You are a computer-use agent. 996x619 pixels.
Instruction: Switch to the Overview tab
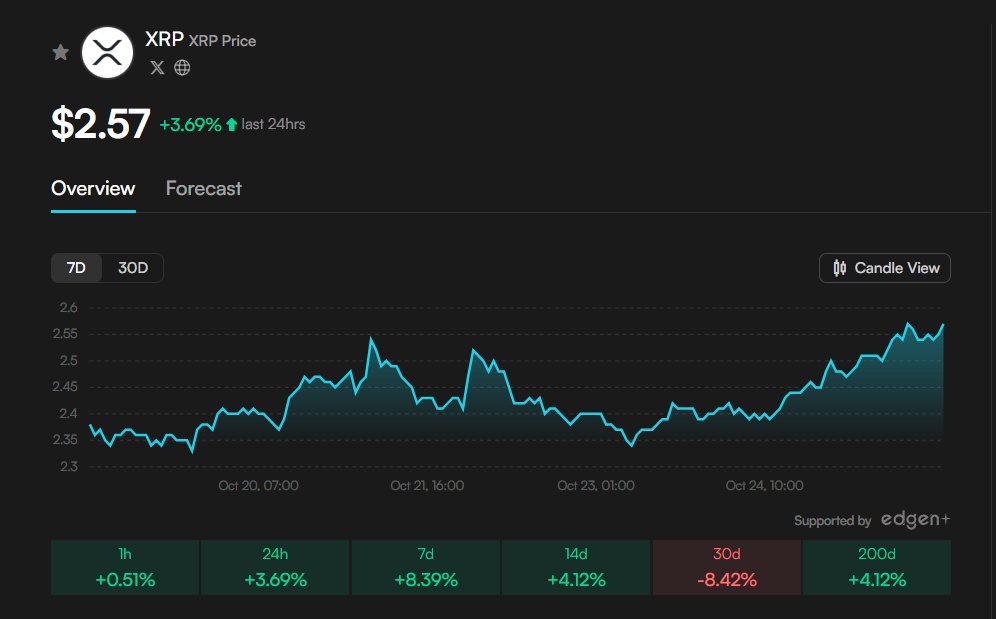coord(93,189)
